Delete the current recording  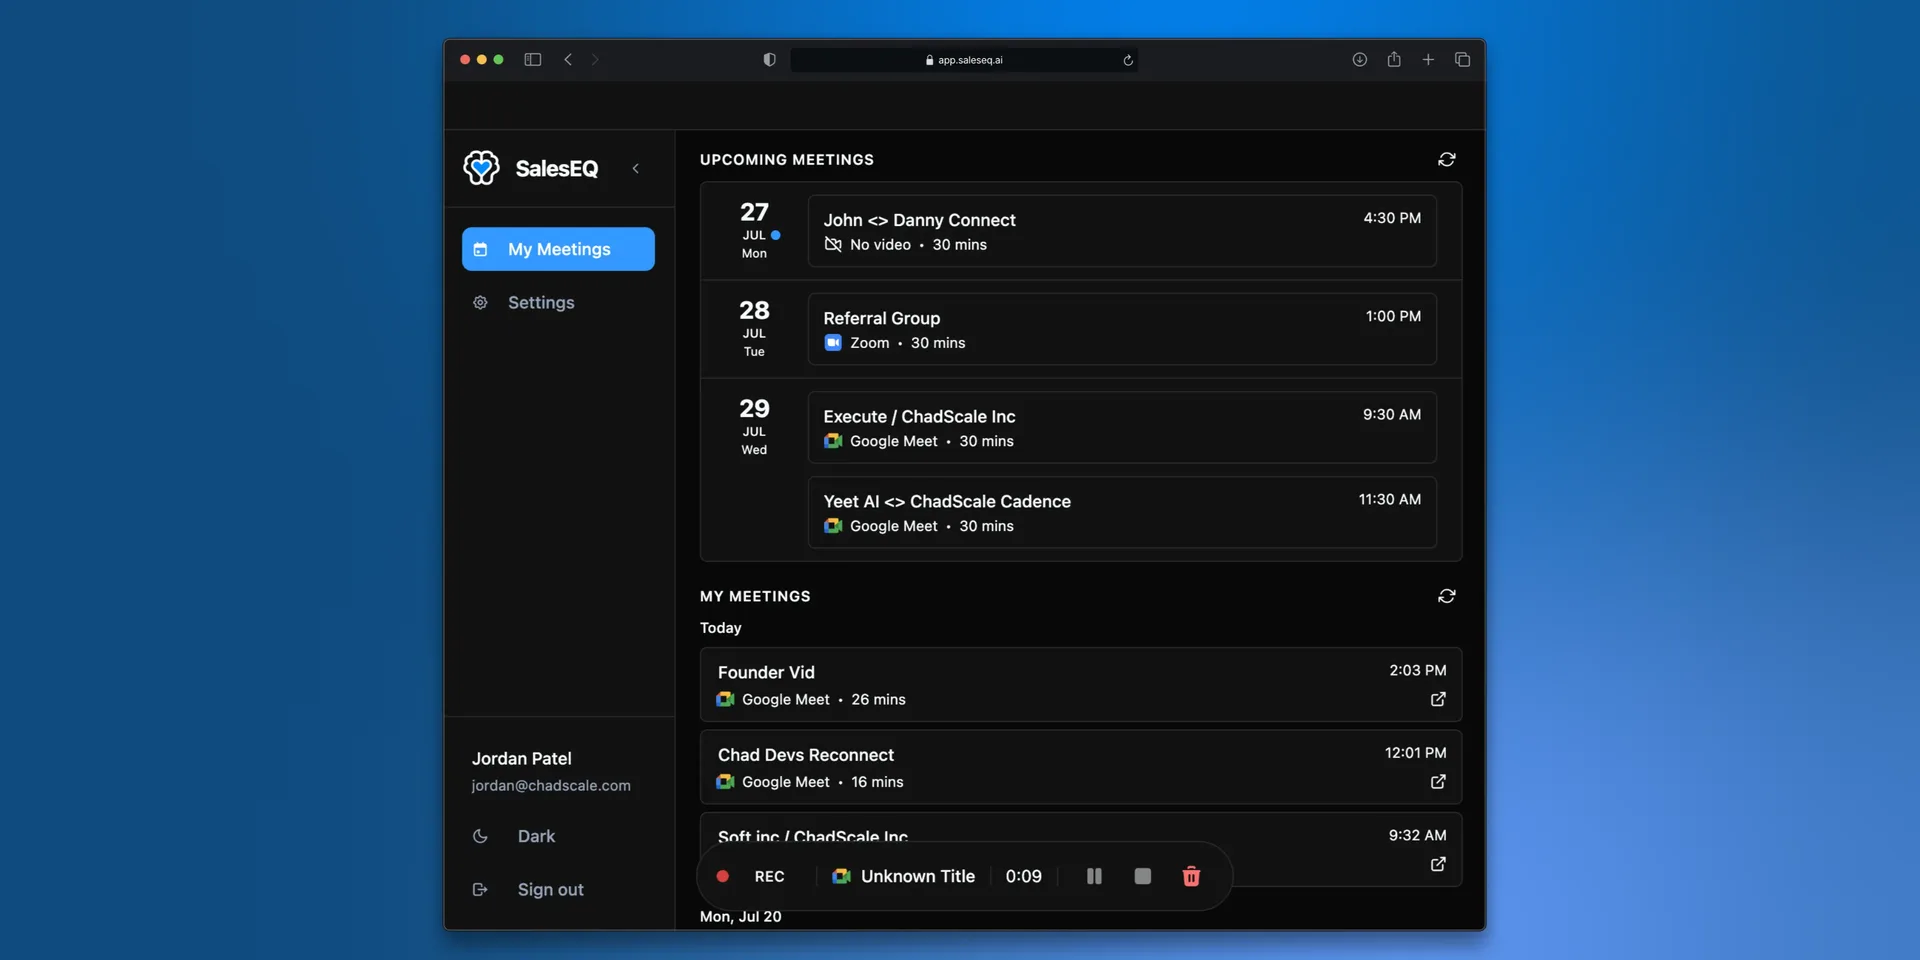(1191, 876)
